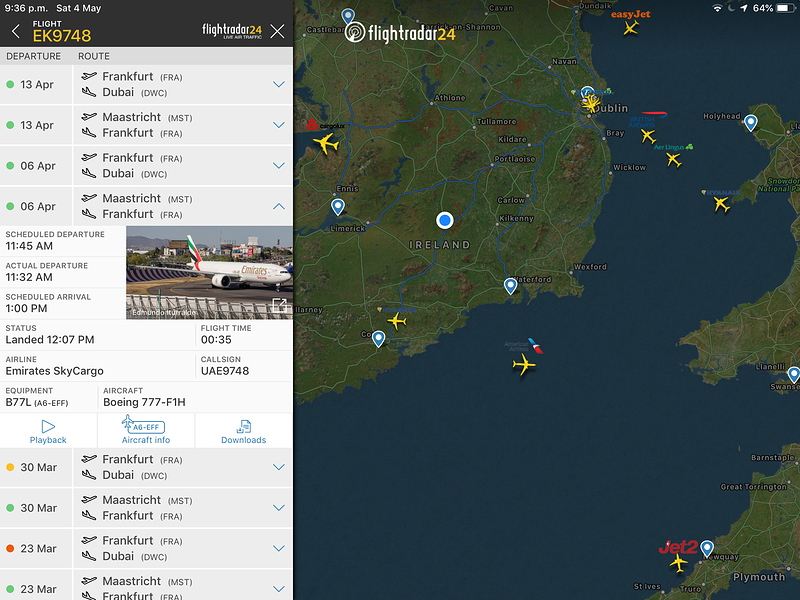Image resolution: width=800 pixels, height=600 pixels.
Task: Select the Jet2 aircraft near Newquay
Action: pyautogui.click(x=680, y=563)
